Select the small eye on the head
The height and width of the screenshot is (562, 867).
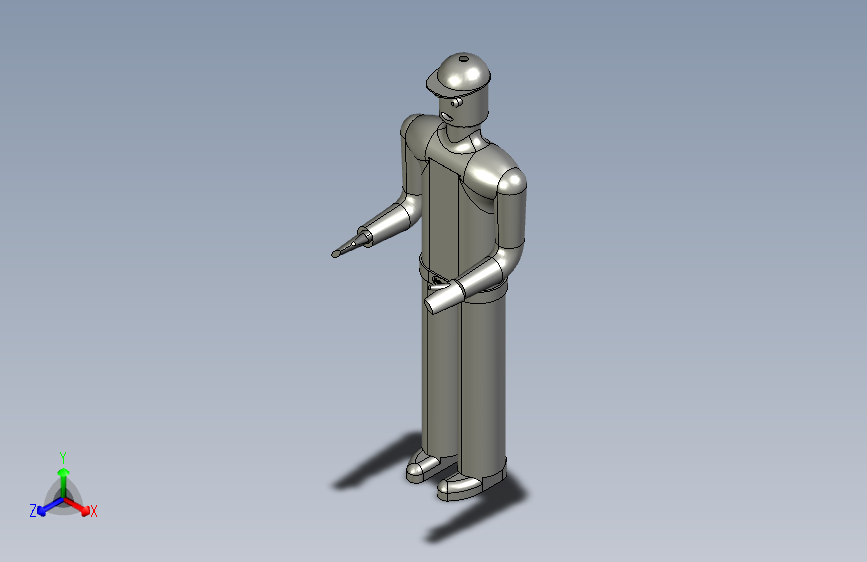point(456,103)
